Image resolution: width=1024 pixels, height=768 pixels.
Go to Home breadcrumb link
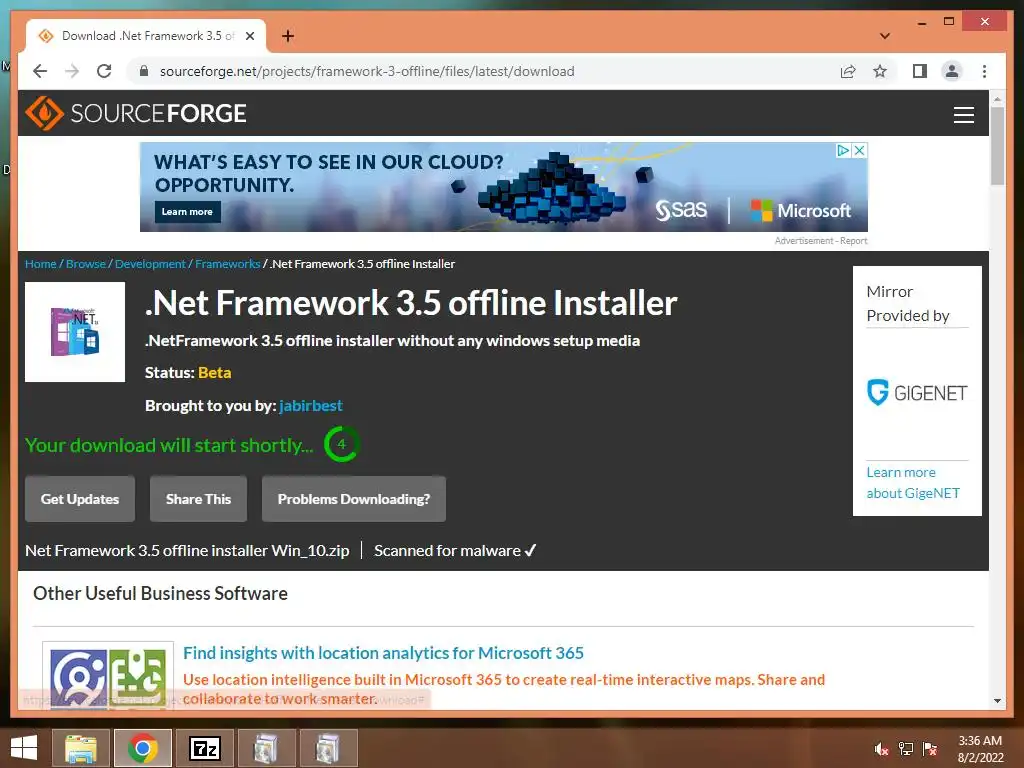click(40, 264)
